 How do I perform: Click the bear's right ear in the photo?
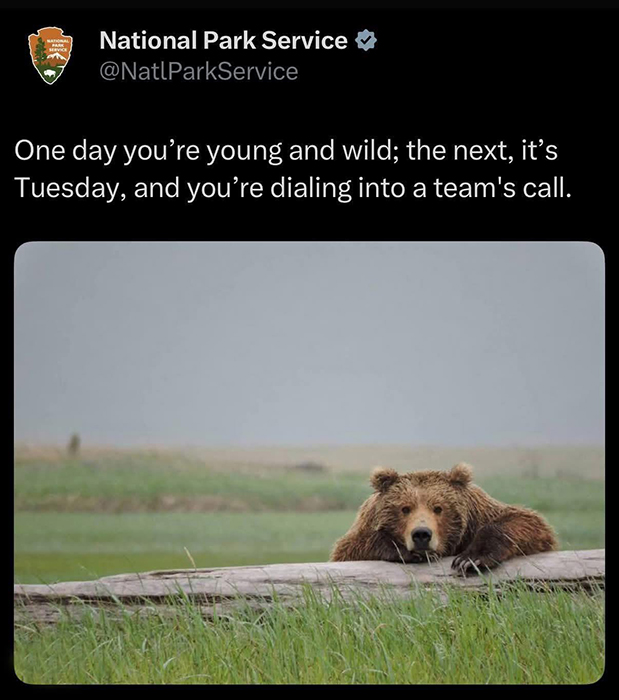click(459, 474)
